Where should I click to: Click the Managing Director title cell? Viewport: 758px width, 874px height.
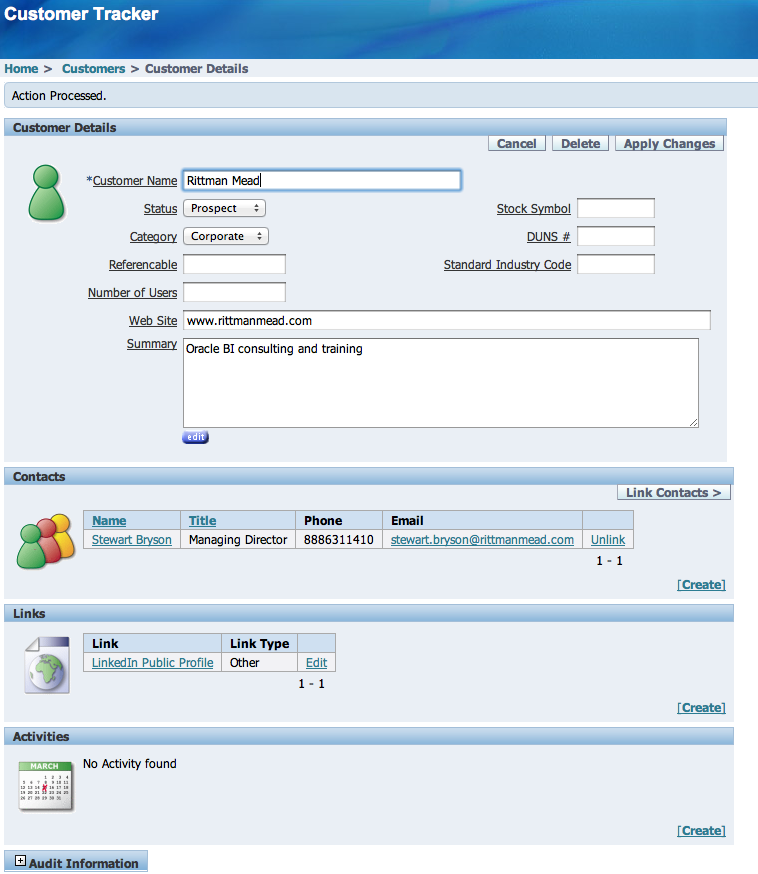(x=238, y=540)
